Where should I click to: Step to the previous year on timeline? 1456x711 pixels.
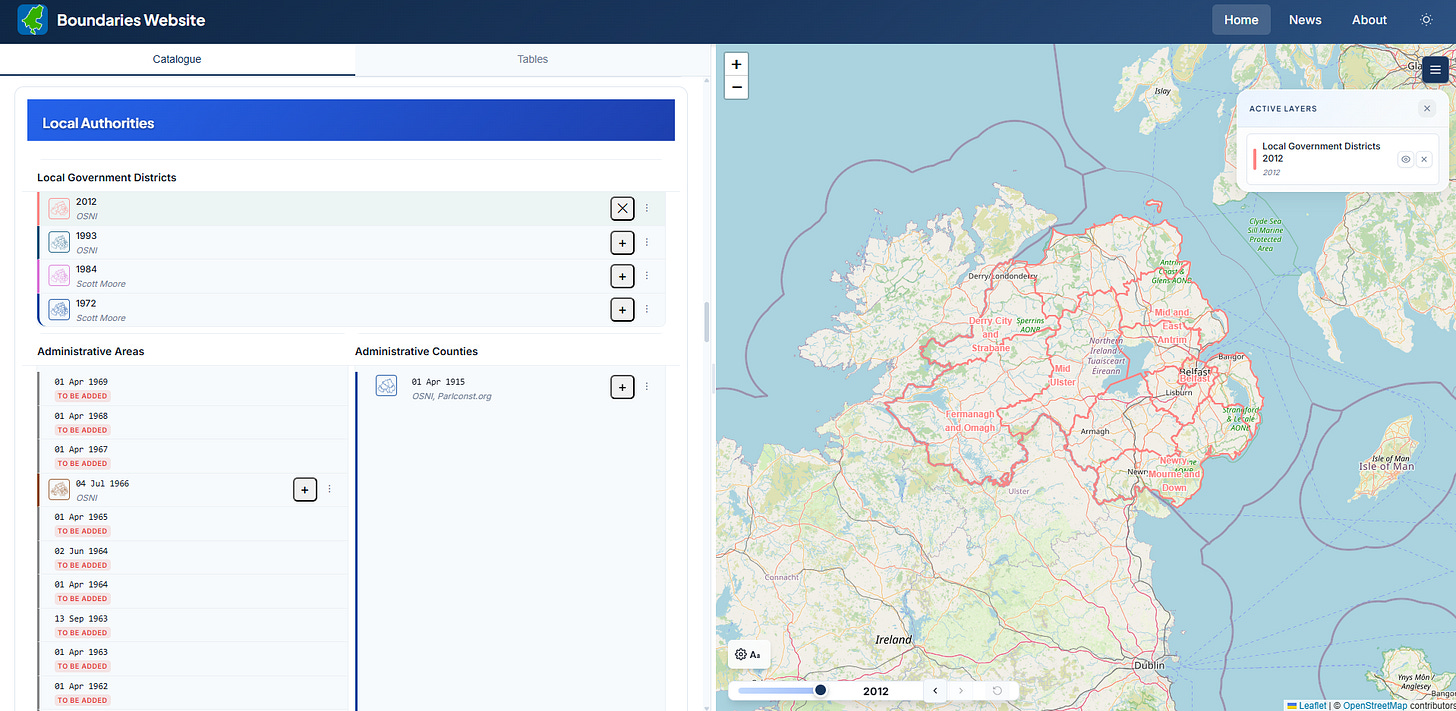pyautogui.click(x=935, y=690)
